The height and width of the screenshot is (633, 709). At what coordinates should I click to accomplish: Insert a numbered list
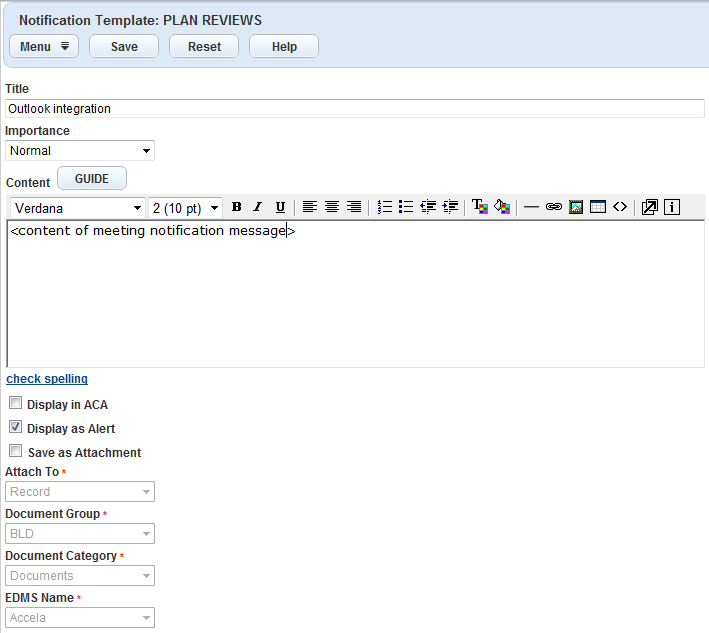pyautogui.click(x=385, y=207)
